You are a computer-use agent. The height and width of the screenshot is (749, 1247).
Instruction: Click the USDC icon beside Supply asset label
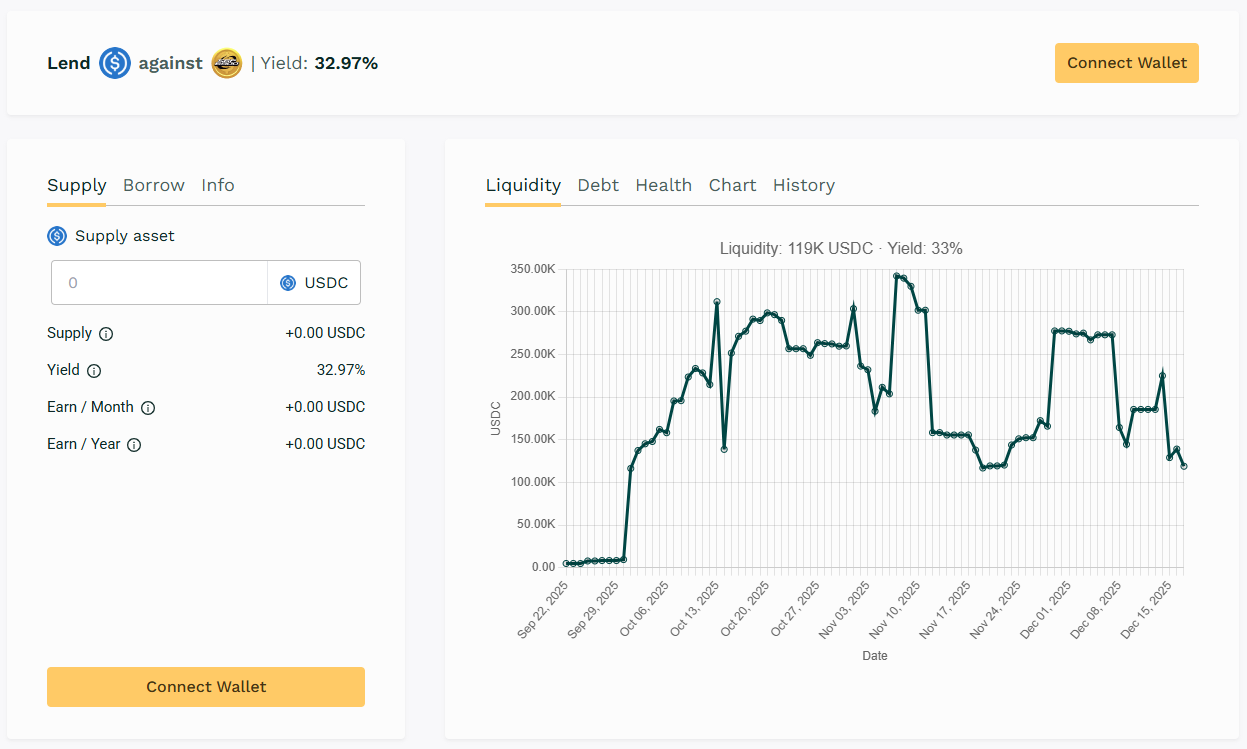coord(57,236)
